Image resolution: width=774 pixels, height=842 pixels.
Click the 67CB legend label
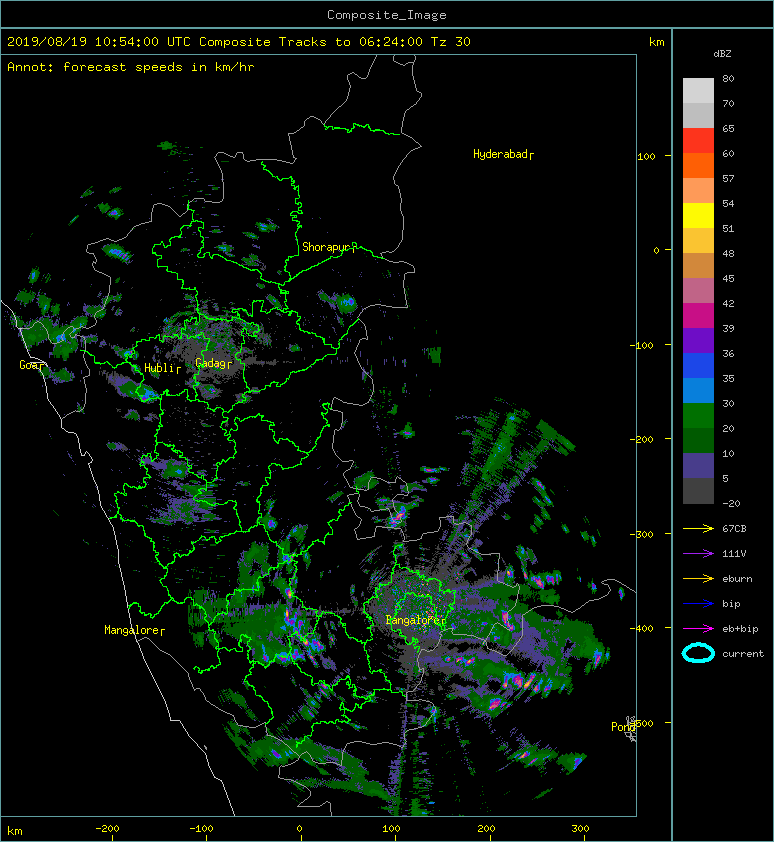tap(734, 528)
